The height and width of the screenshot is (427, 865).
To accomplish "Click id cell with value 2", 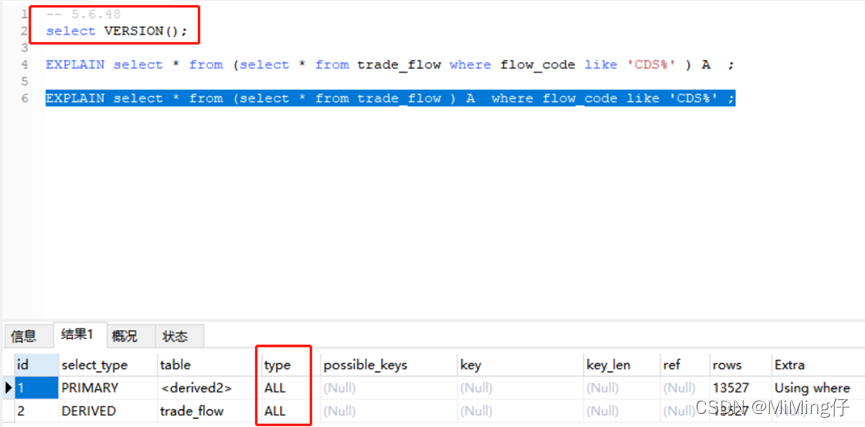I will 36,411.
